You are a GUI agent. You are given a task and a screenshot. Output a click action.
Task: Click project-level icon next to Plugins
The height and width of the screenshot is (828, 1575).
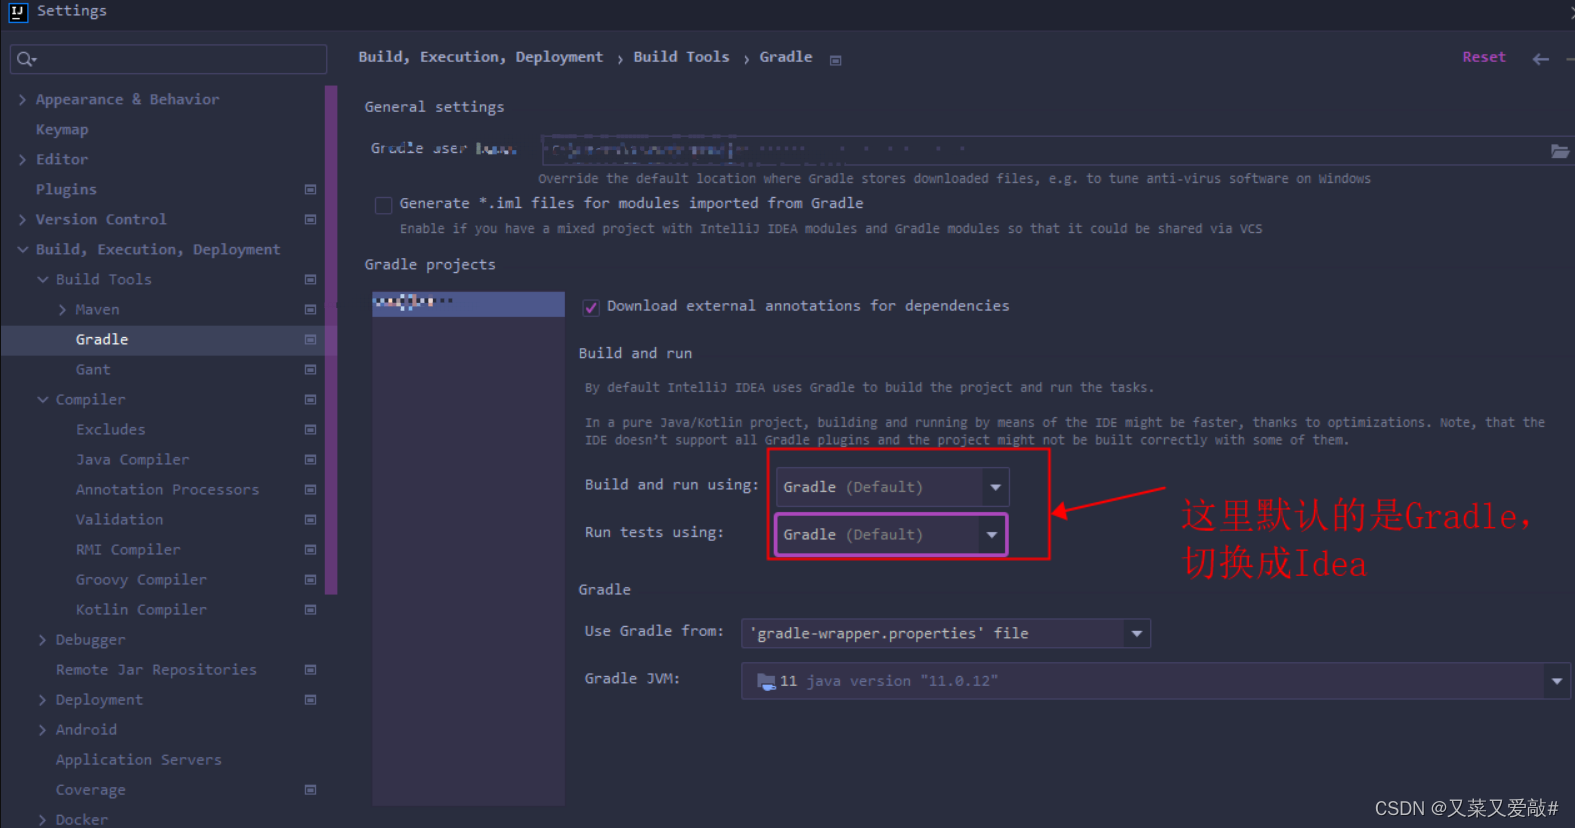click(310, 189)
